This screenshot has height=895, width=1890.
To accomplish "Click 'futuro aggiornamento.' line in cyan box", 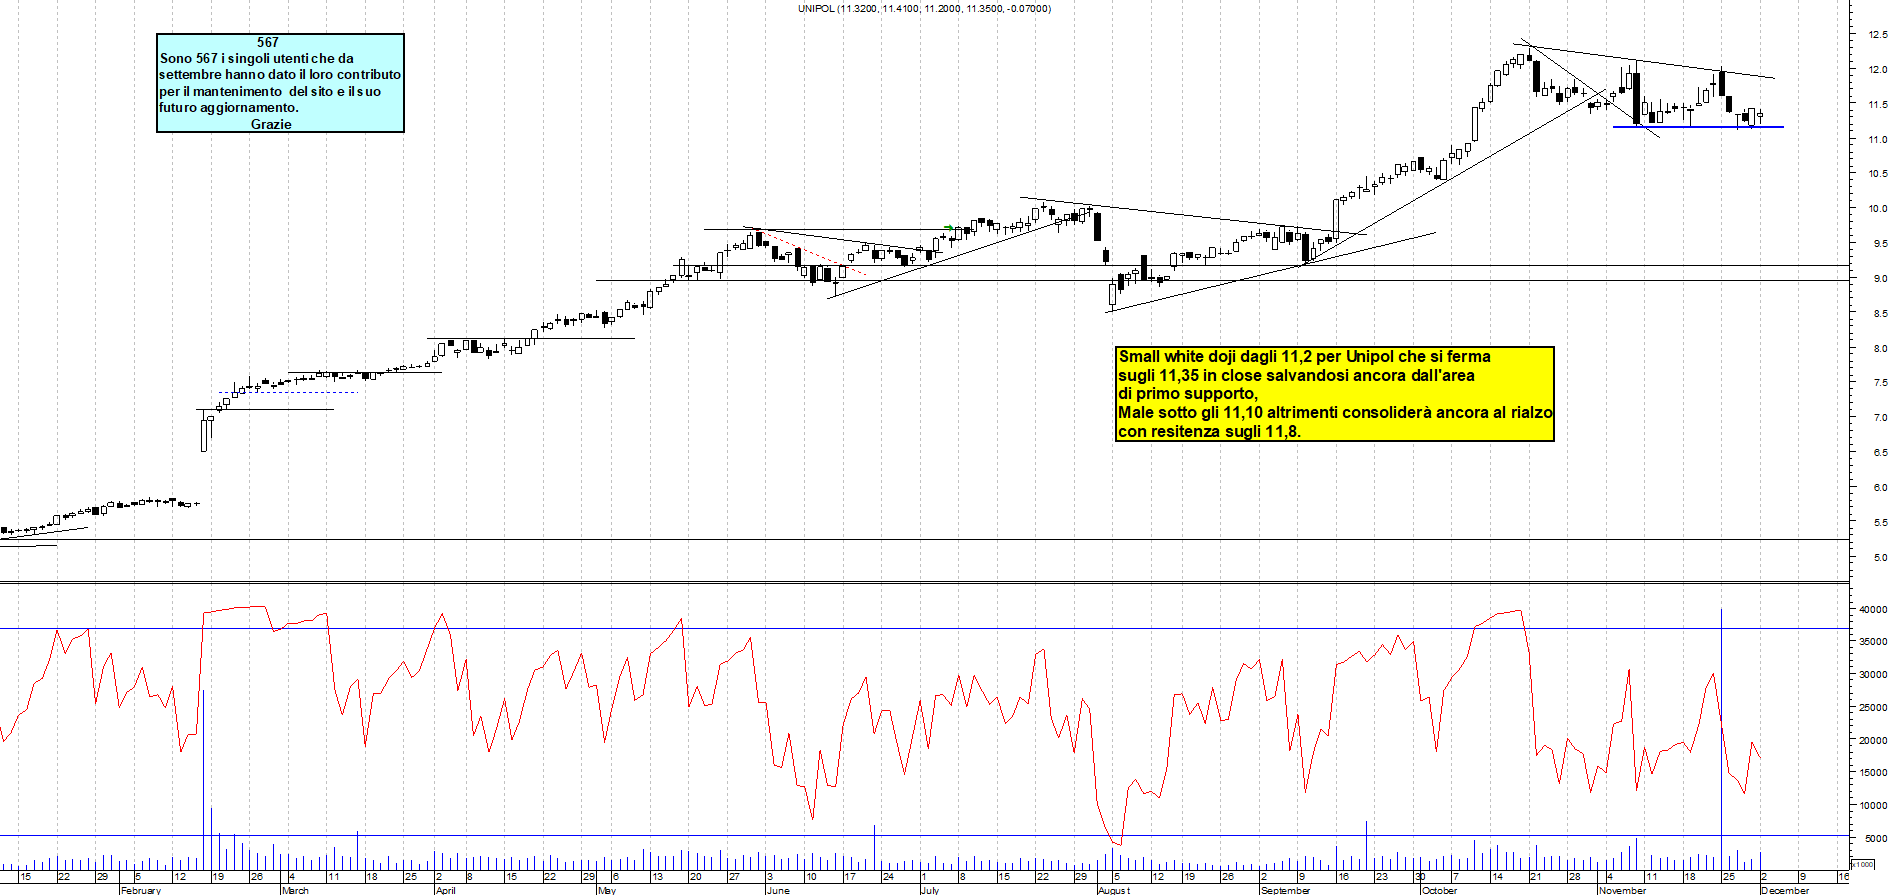I will 229,107.
